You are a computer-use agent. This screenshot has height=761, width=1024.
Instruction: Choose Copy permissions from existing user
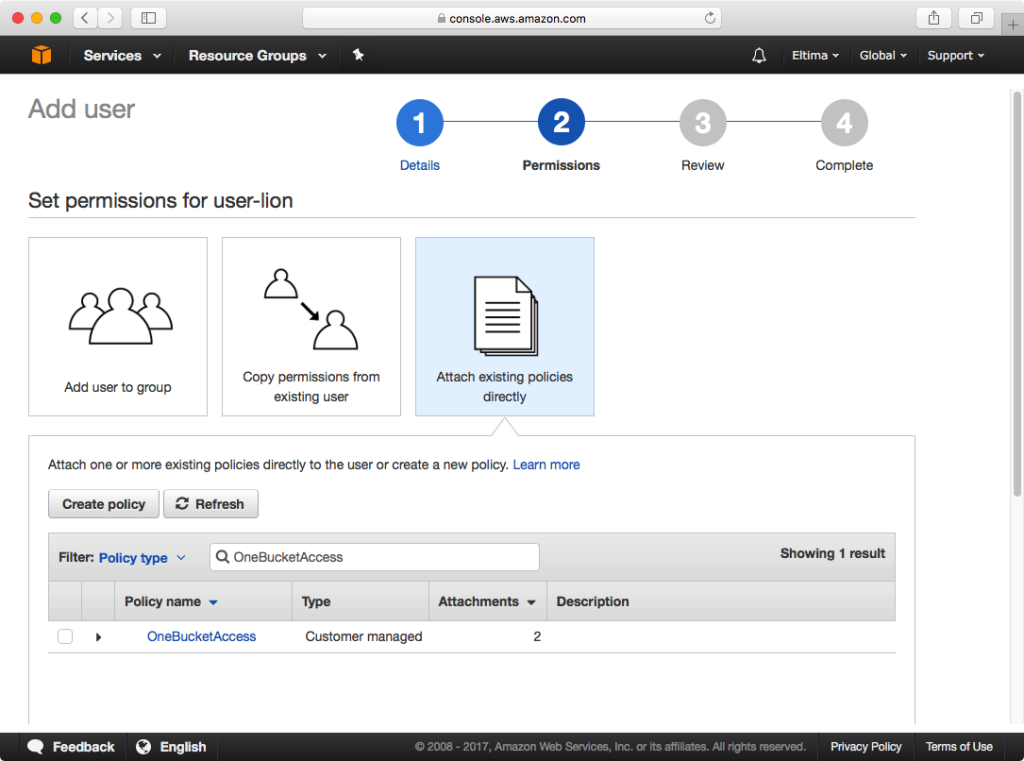click(x=311, y=326)
